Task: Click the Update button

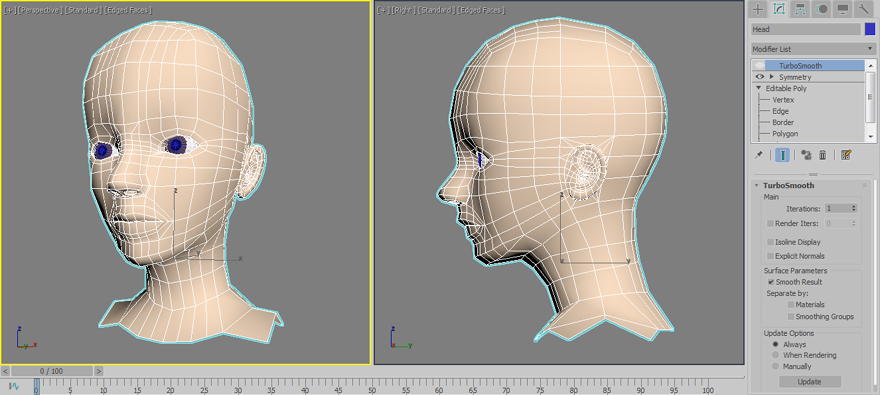Action: 809,382
